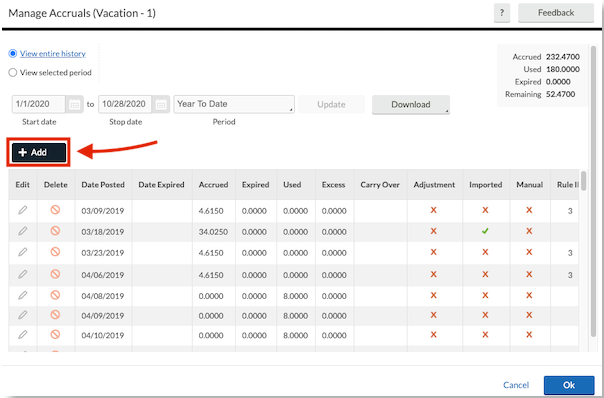Click Used 8.0000 cell in 04/08/2019 row
Screen dimensions: 604x398
tap(295, 296)
